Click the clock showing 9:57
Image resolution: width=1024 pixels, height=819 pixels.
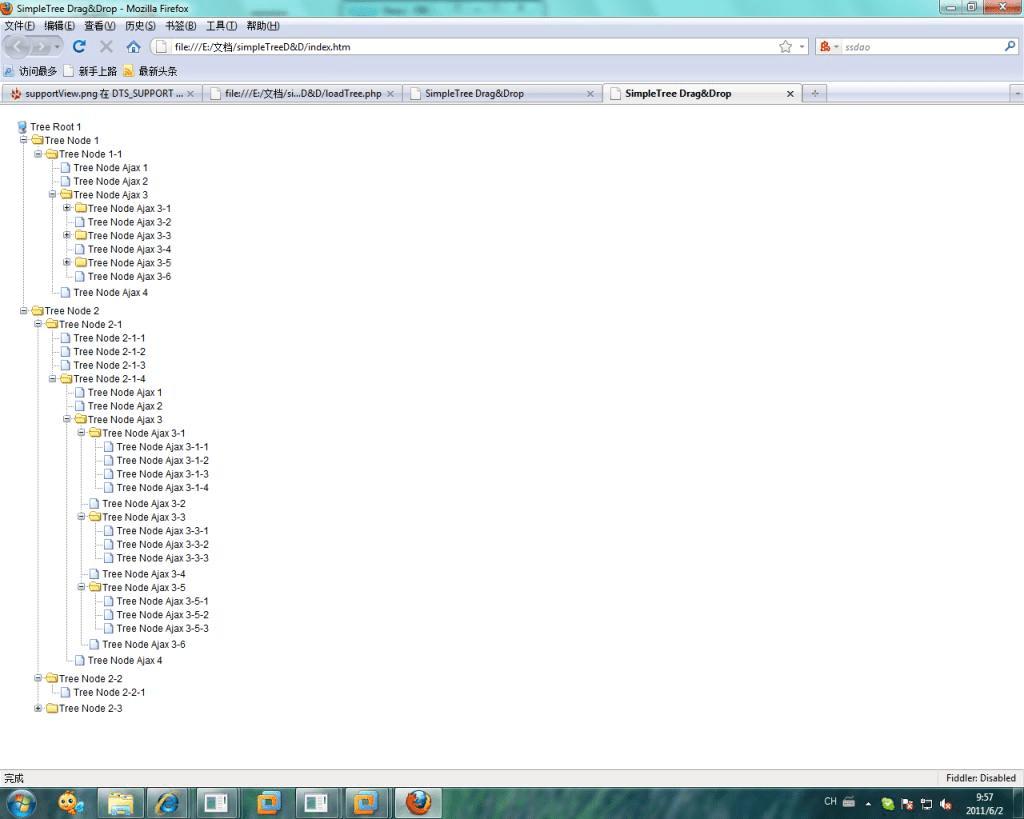(x=984, y=797)
